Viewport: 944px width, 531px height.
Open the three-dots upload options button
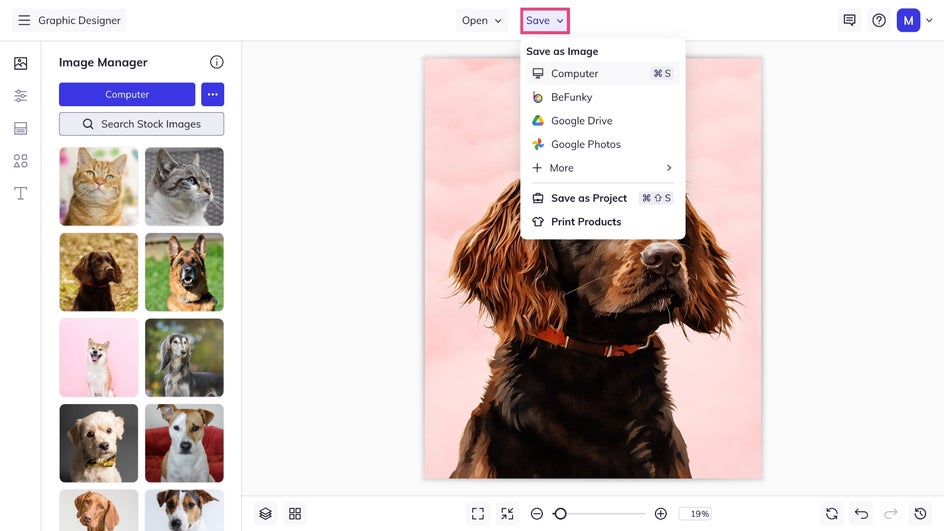coord(213,95)
